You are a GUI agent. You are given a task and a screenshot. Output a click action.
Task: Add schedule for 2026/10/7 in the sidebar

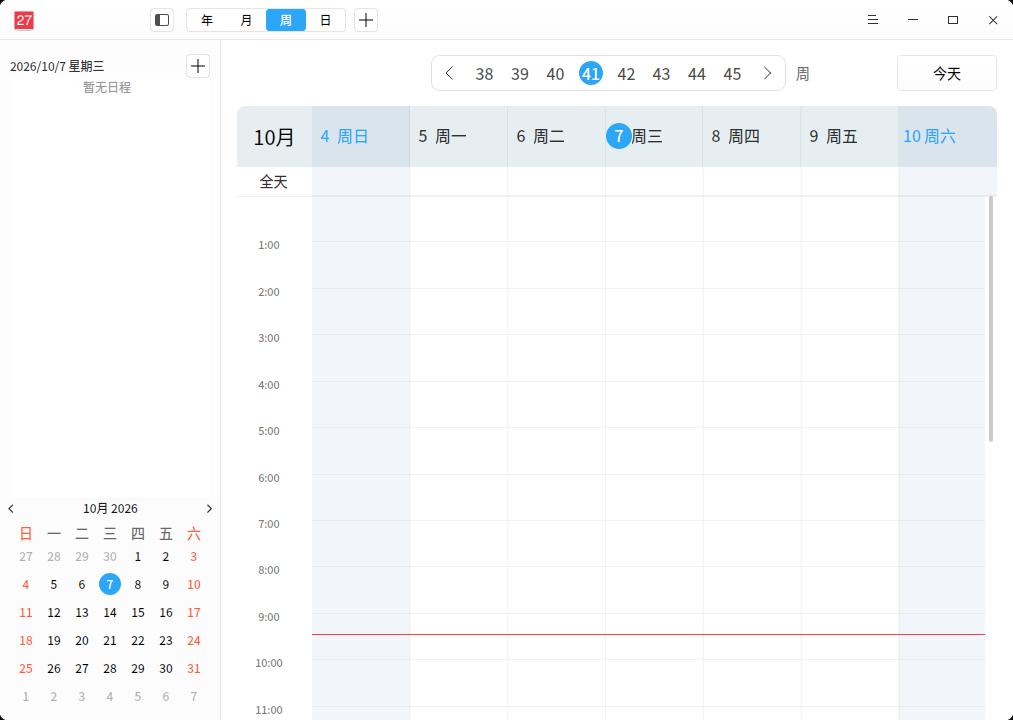(198, 66)
